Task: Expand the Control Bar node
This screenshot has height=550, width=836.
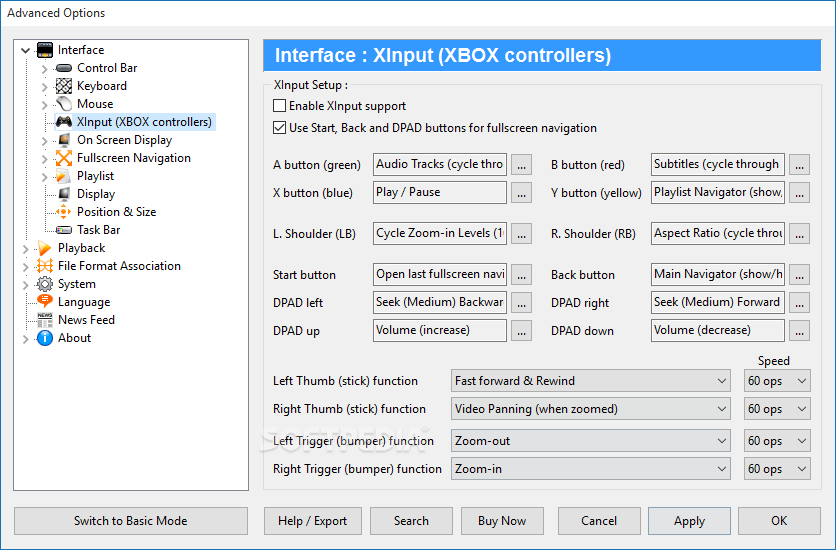Action: click(45, 69)
